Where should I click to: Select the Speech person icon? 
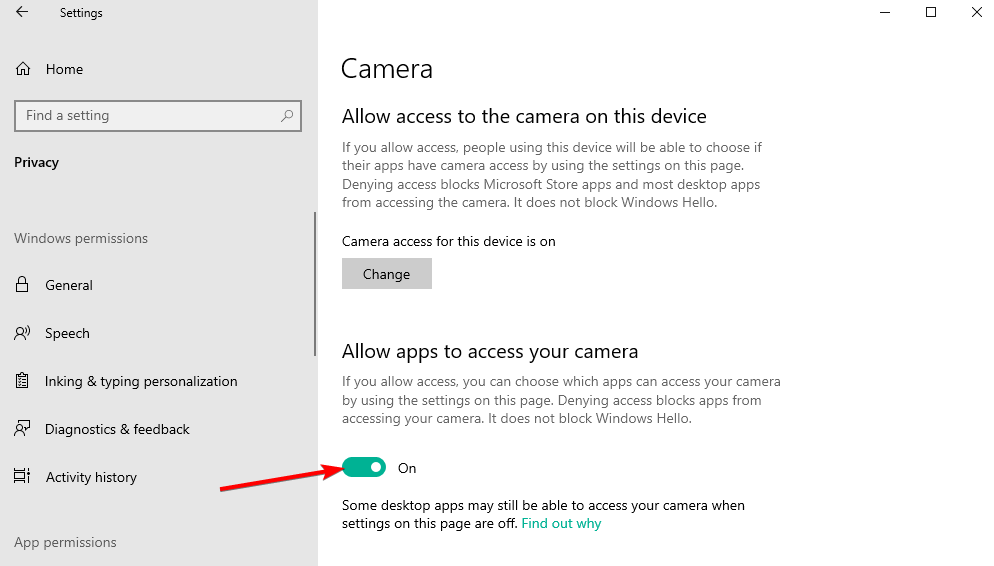pos(22,333)
